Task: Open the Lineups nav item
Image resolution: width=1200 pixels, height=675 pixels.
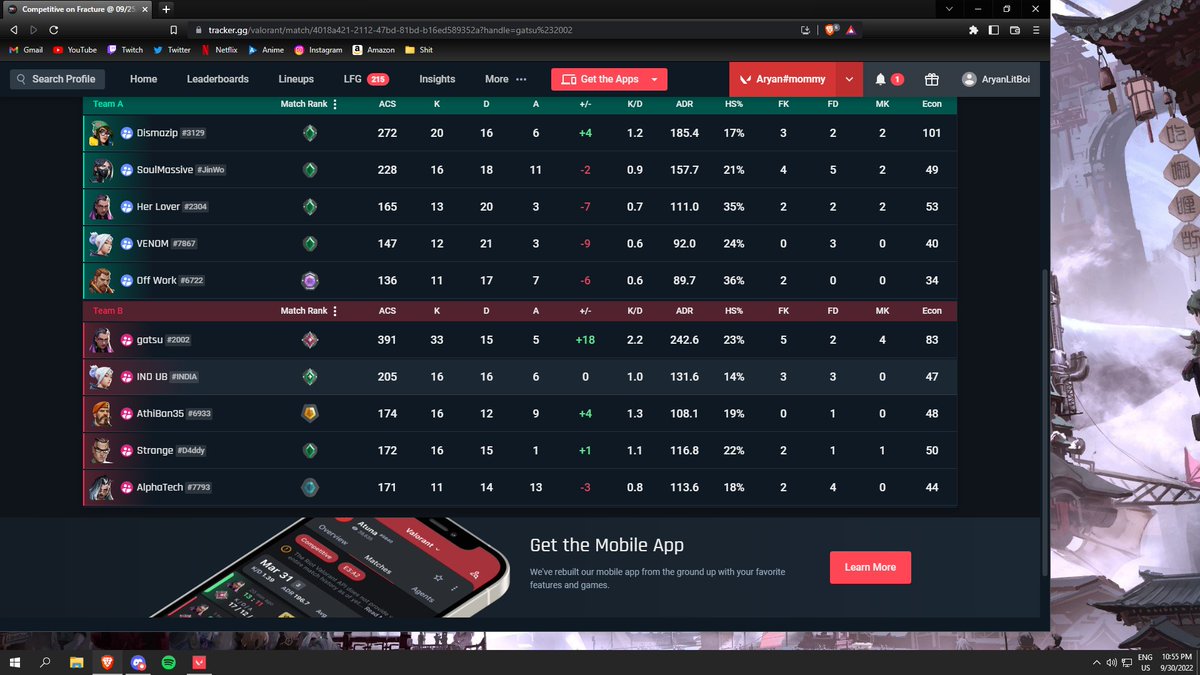Action: click(296, 79)
